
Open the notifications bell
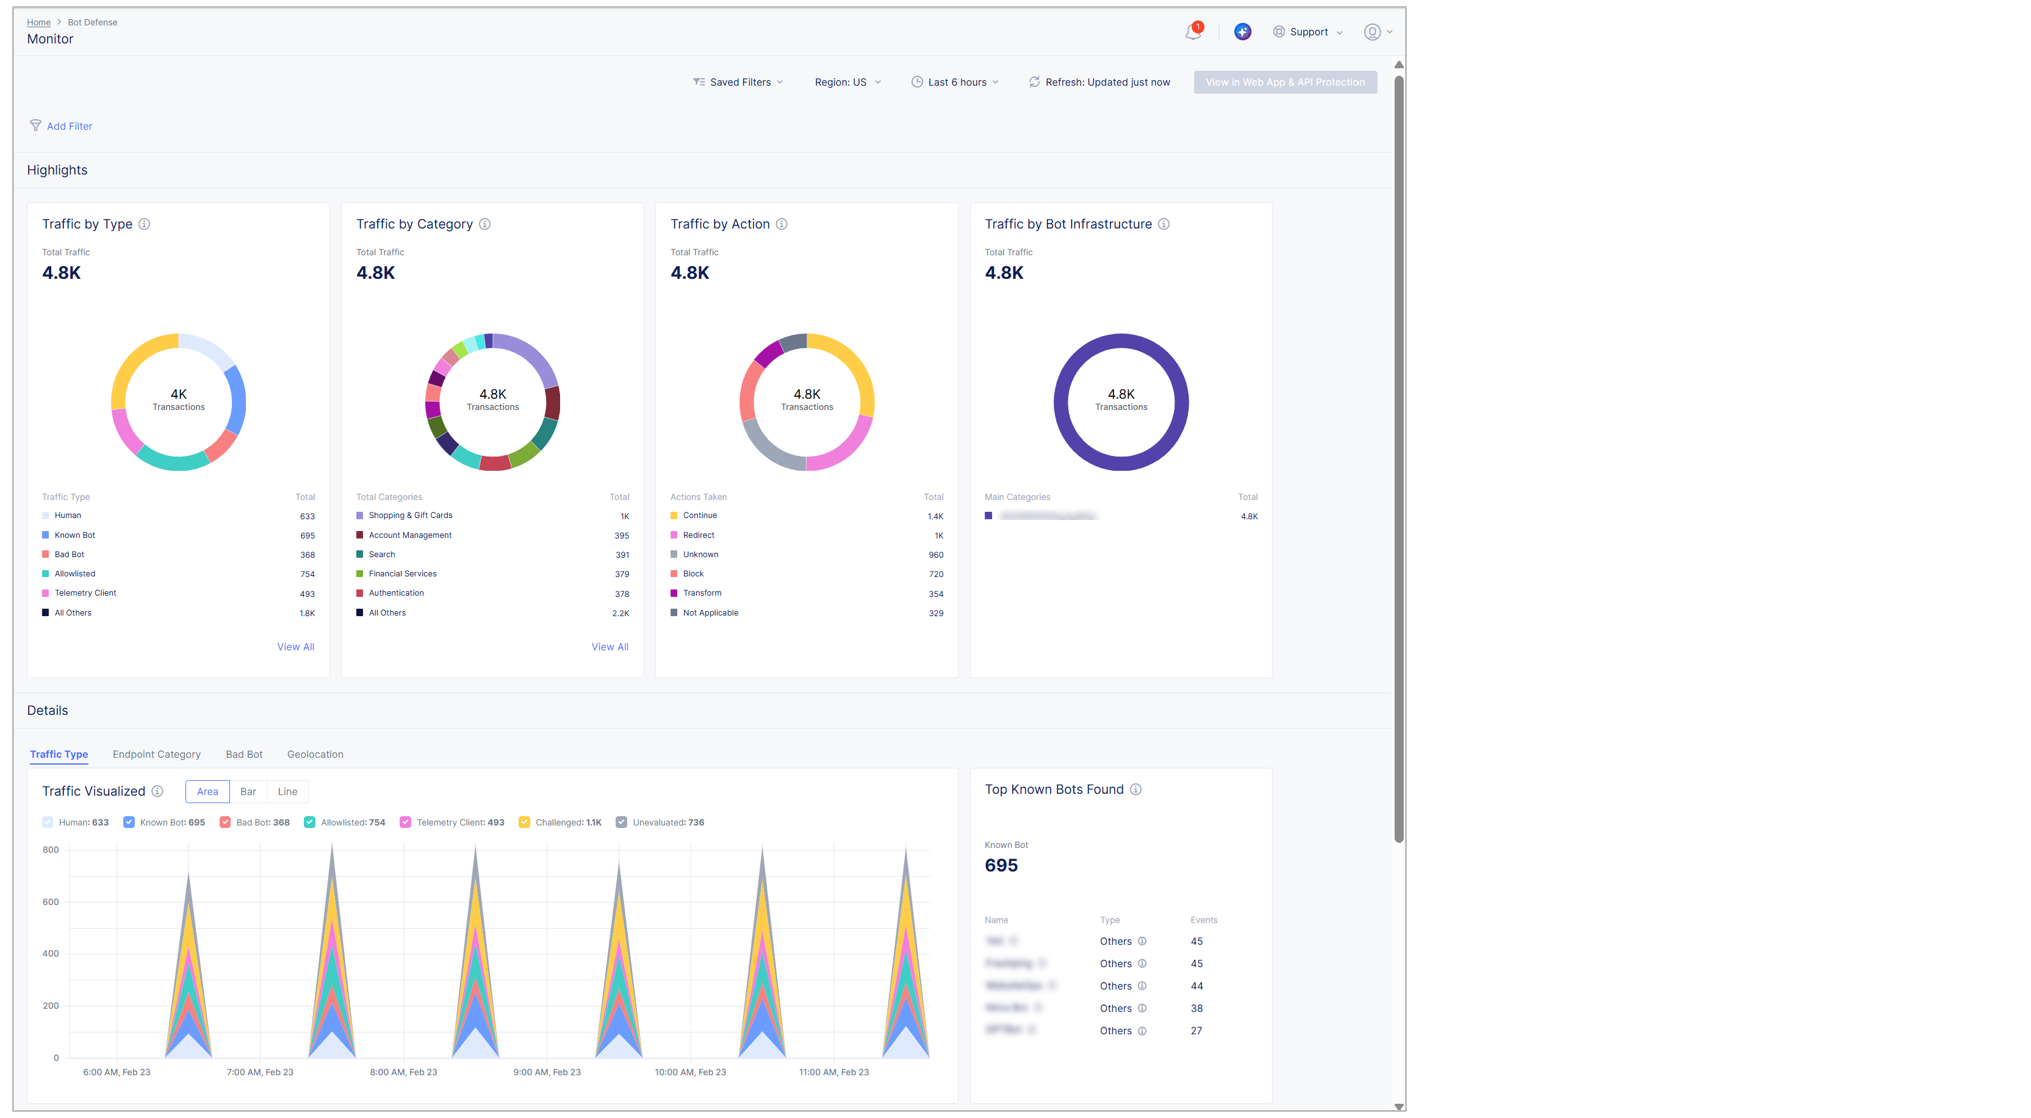point(1193,32)
